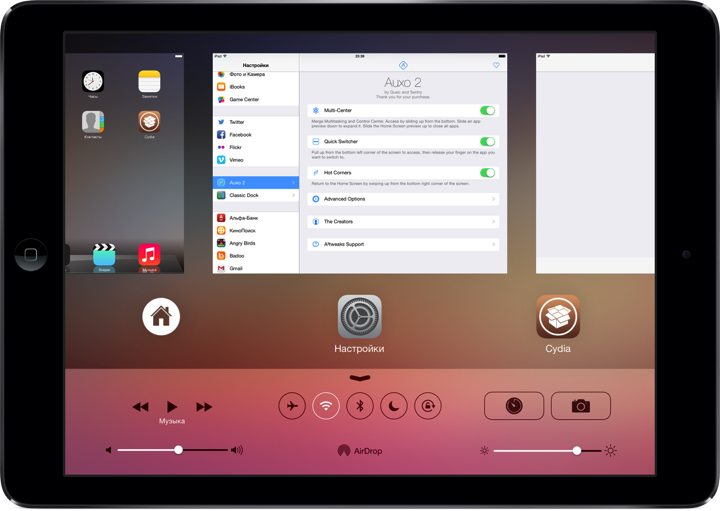Screen dimensions: 720x511
Task: Open the Cydia icon on the home screen preview
Action: [149, 122]
